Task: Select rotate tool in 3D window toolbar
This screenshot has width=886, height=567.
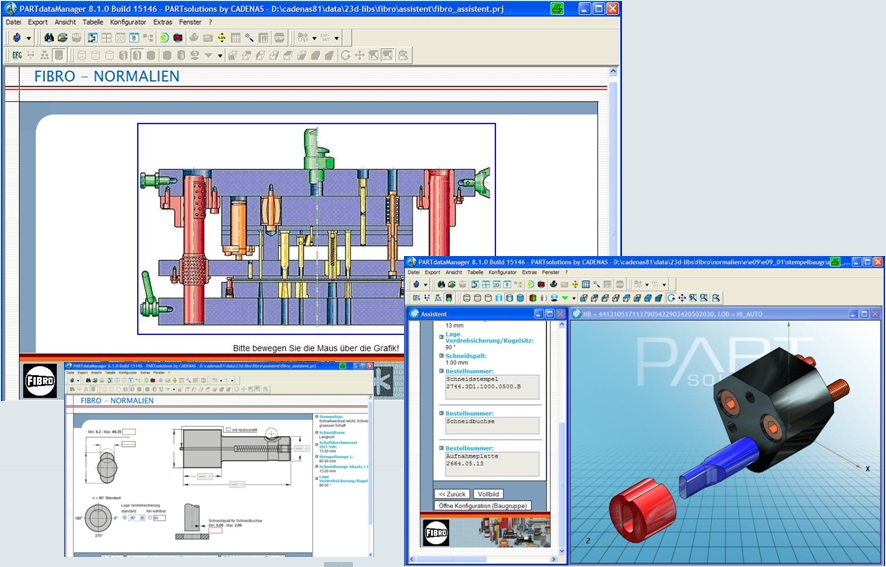Action: pos(672,298)
